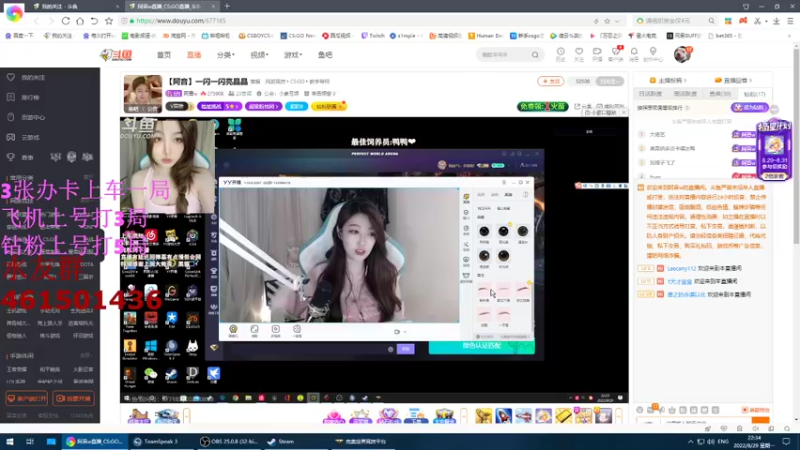This screenshot has width=800, height=450.
Task: Expand the 视频 dropdown in Douyu nav
Action: coord(259,55)
